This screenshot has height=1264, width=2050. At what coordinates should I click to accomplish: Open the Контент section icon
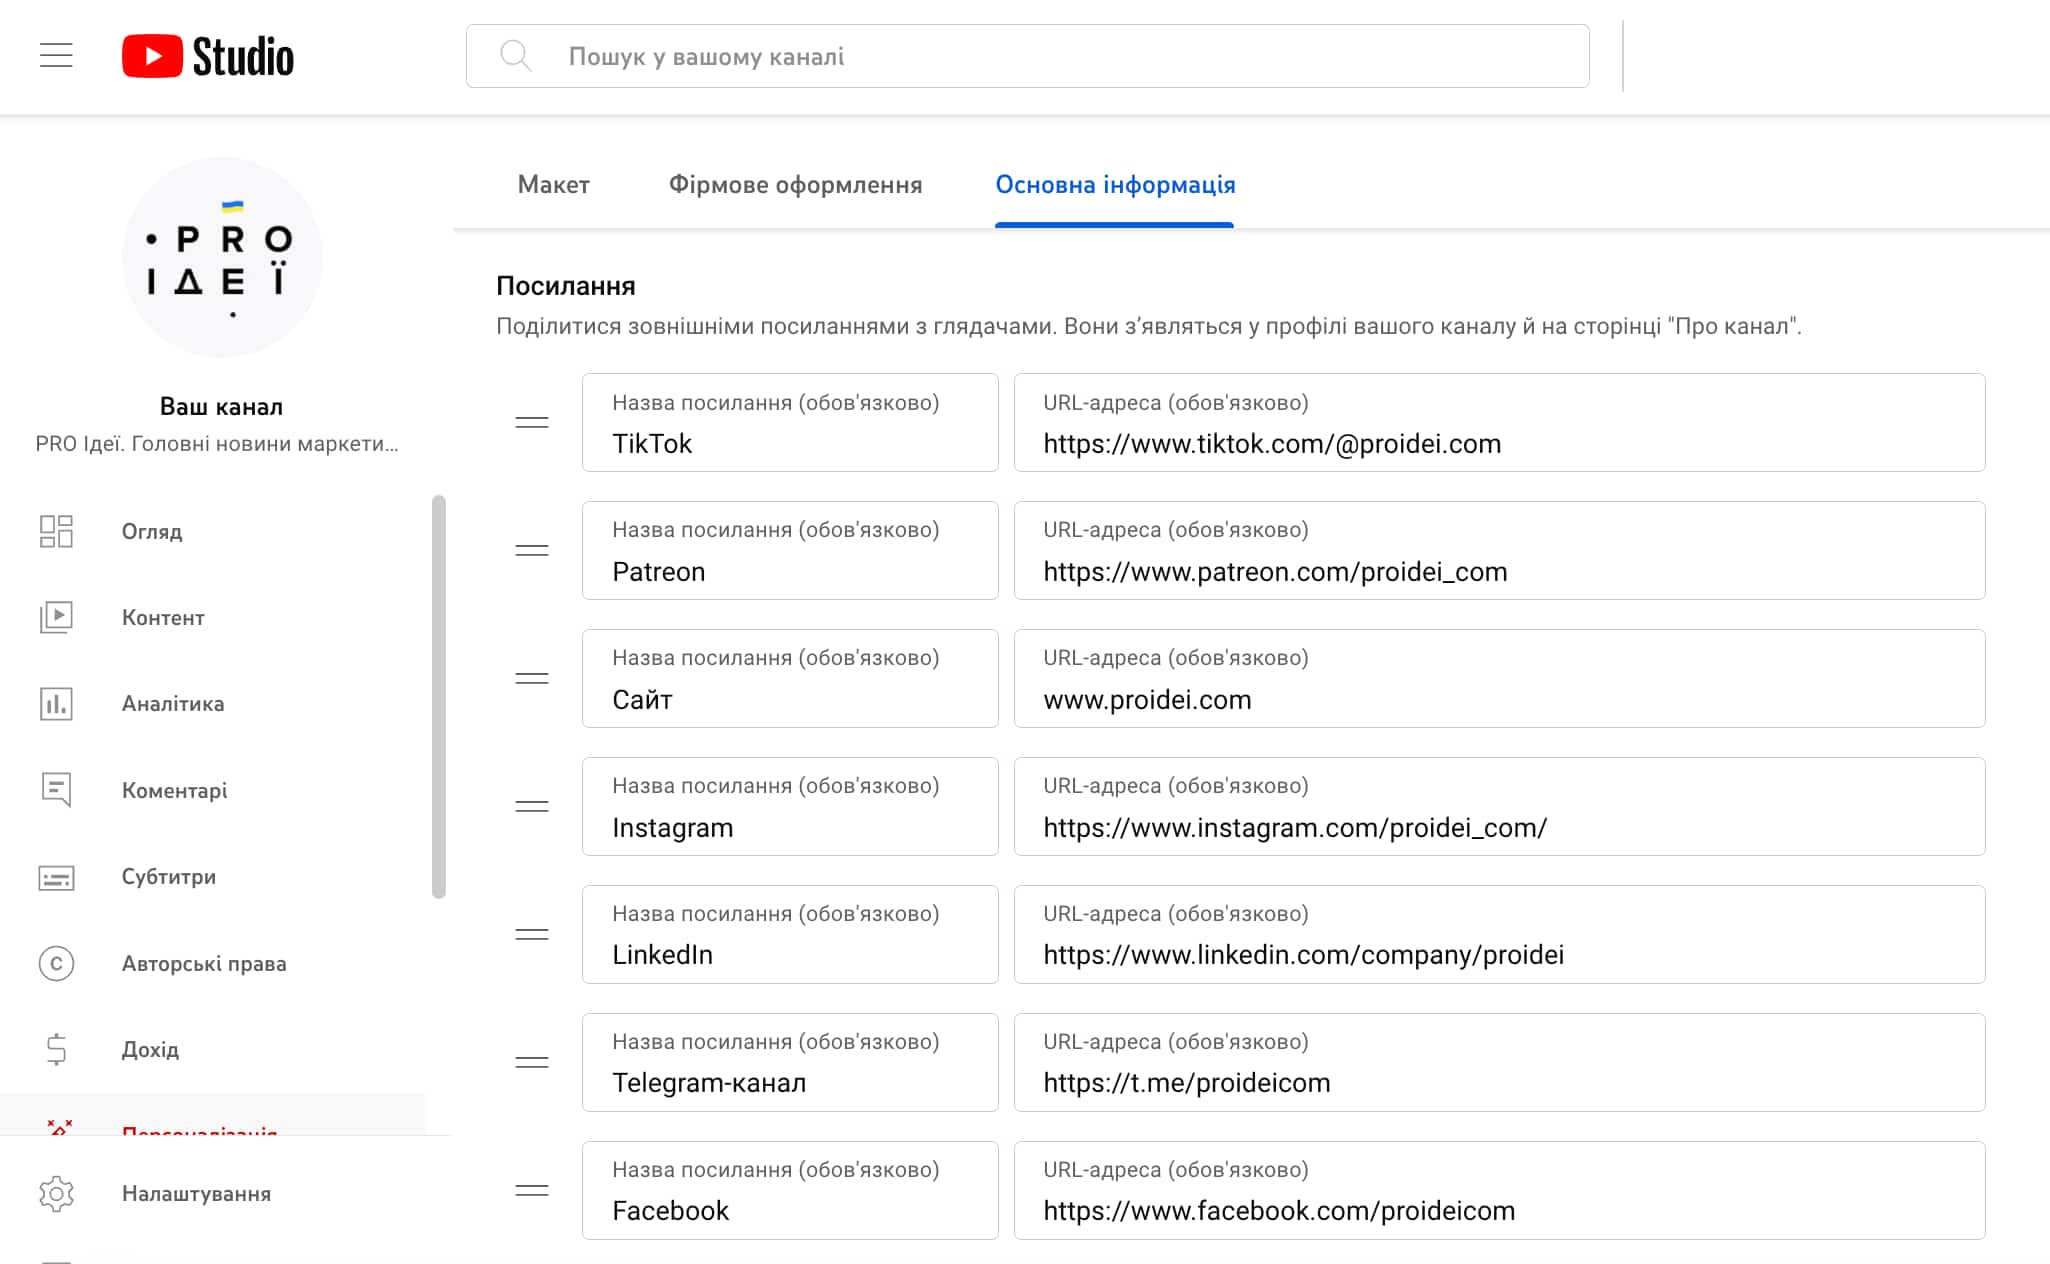[56, 617]
